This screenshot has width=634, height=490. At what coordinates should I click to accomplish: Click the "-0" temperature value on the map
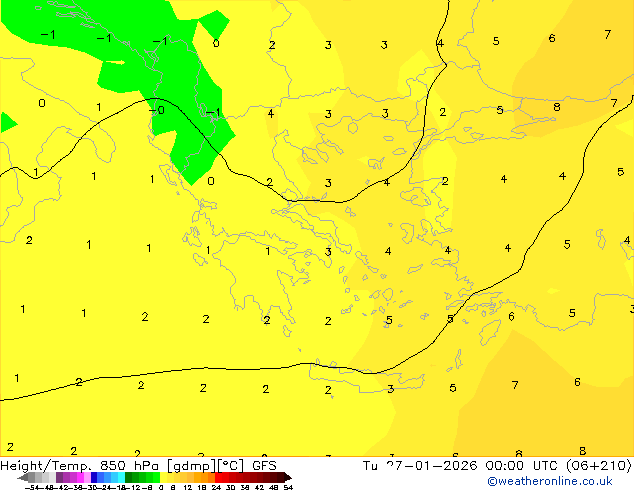156,110
